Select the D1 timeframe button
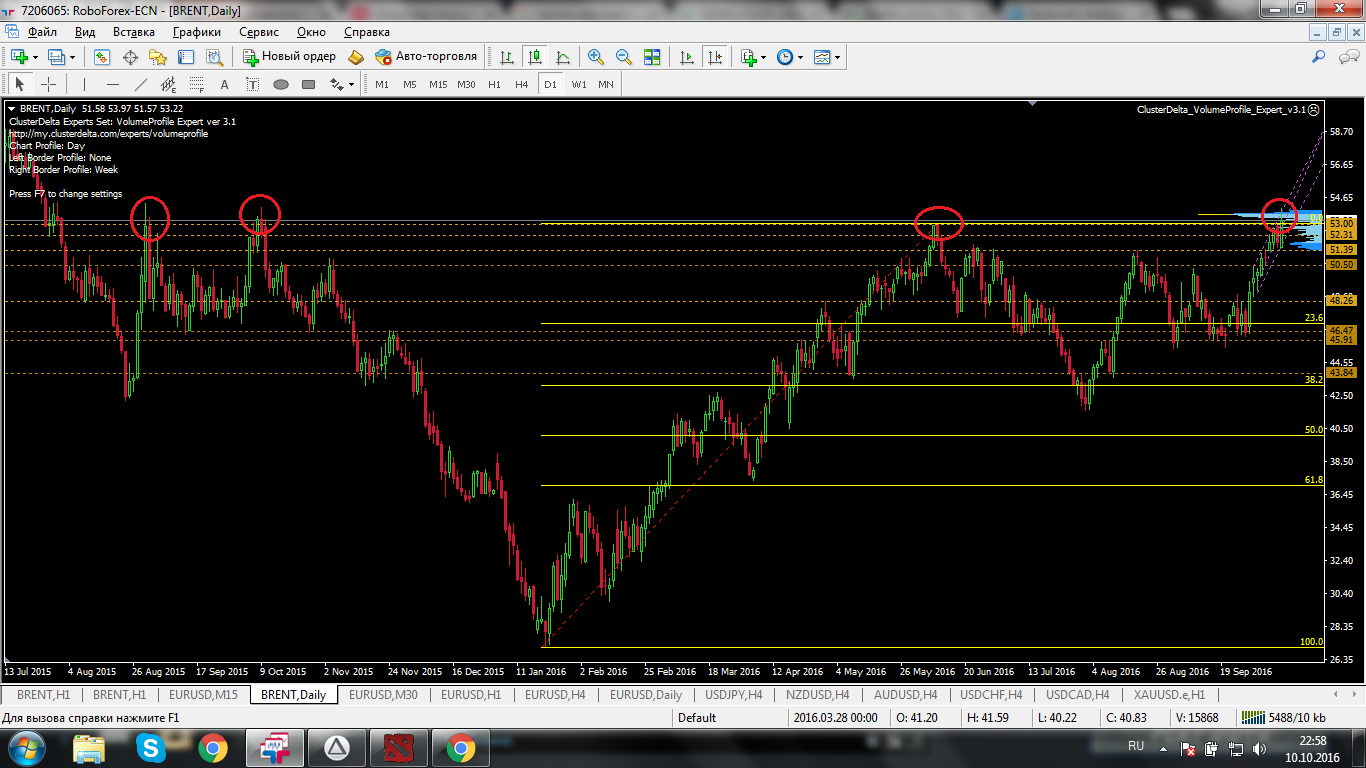 click(x=550, y=84)
